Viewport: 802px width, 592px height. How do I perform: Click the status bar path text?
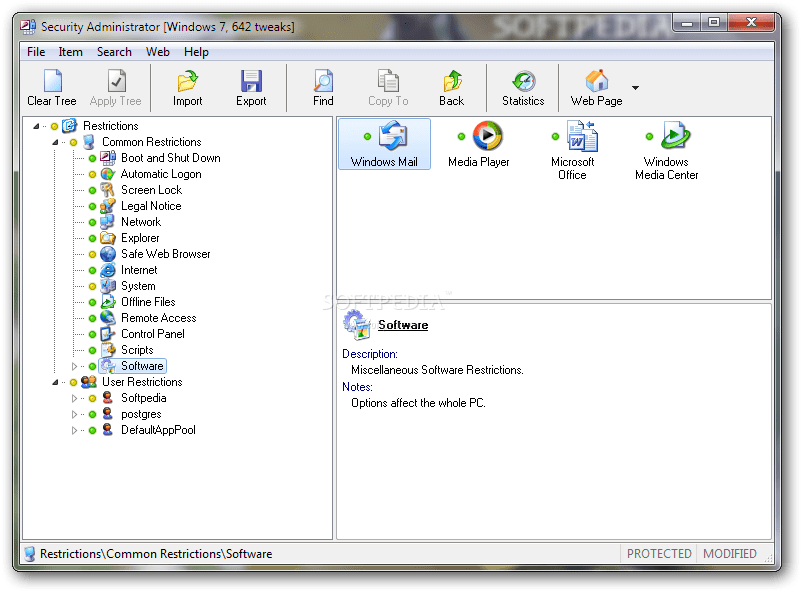pos(156,554)
